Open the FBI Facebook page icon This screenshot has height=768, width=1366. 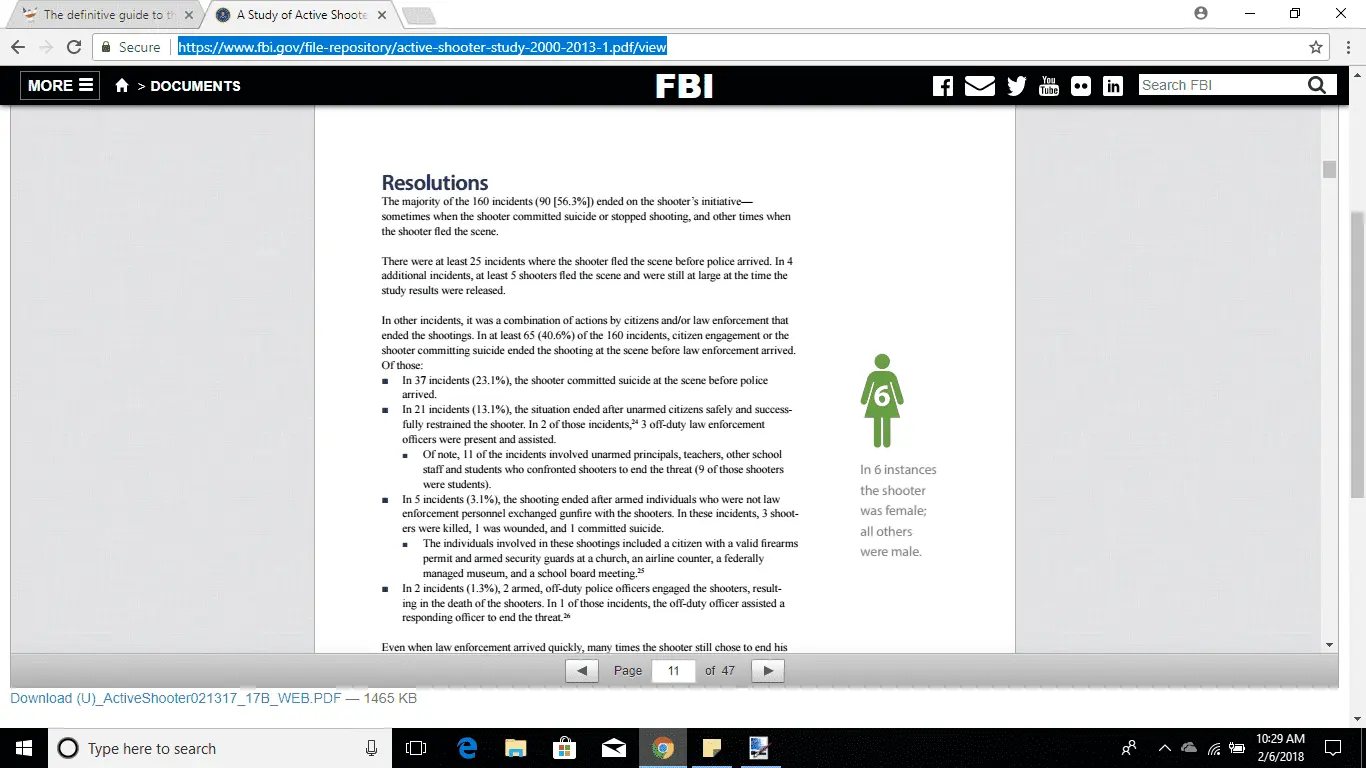pos(942,86)
